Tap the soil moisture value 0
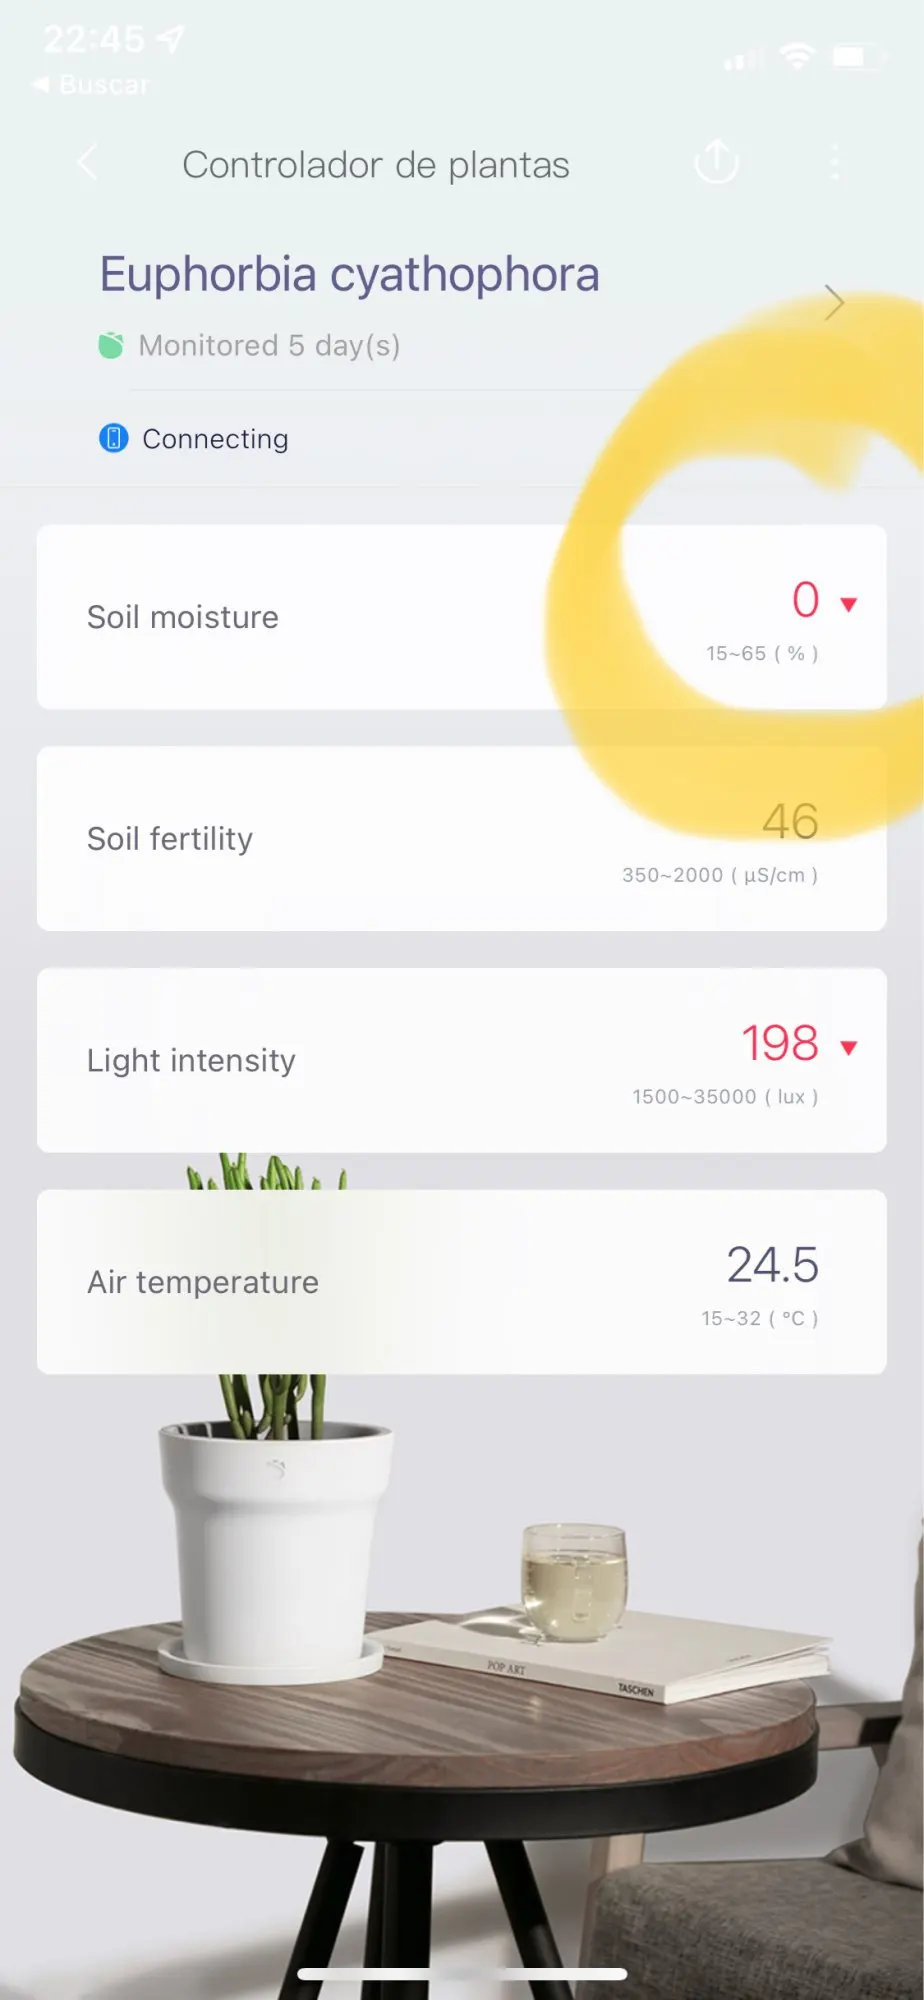 point(805,600)
